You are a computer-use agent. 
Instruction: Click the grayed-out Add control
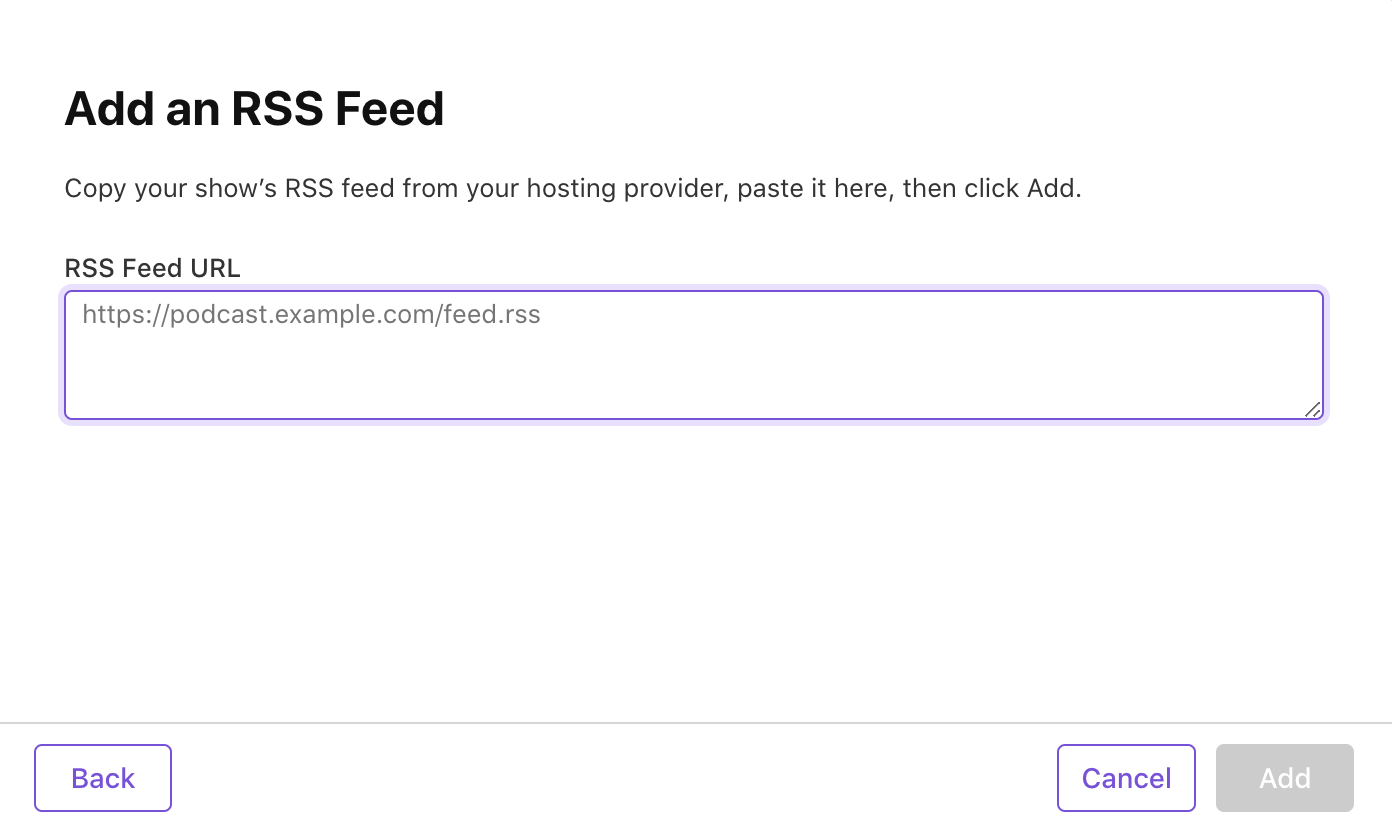[1284, 777]
